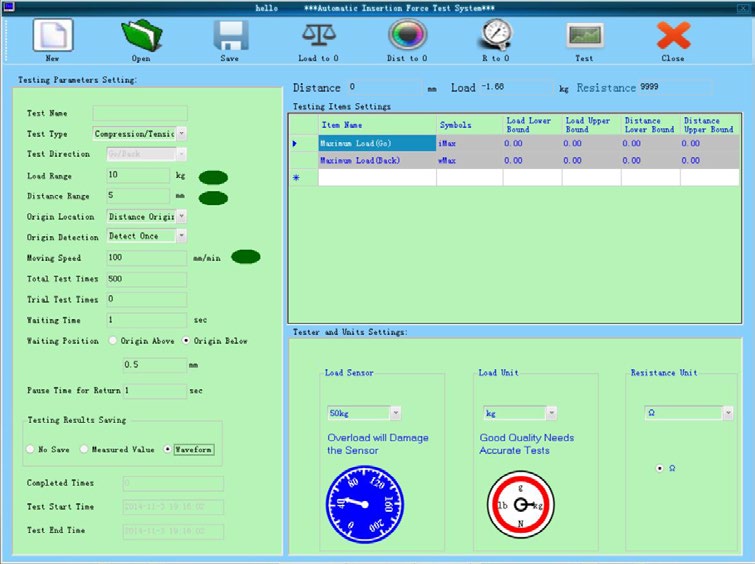Click the R to 0 gauge icon

click(x=495, y=35)
